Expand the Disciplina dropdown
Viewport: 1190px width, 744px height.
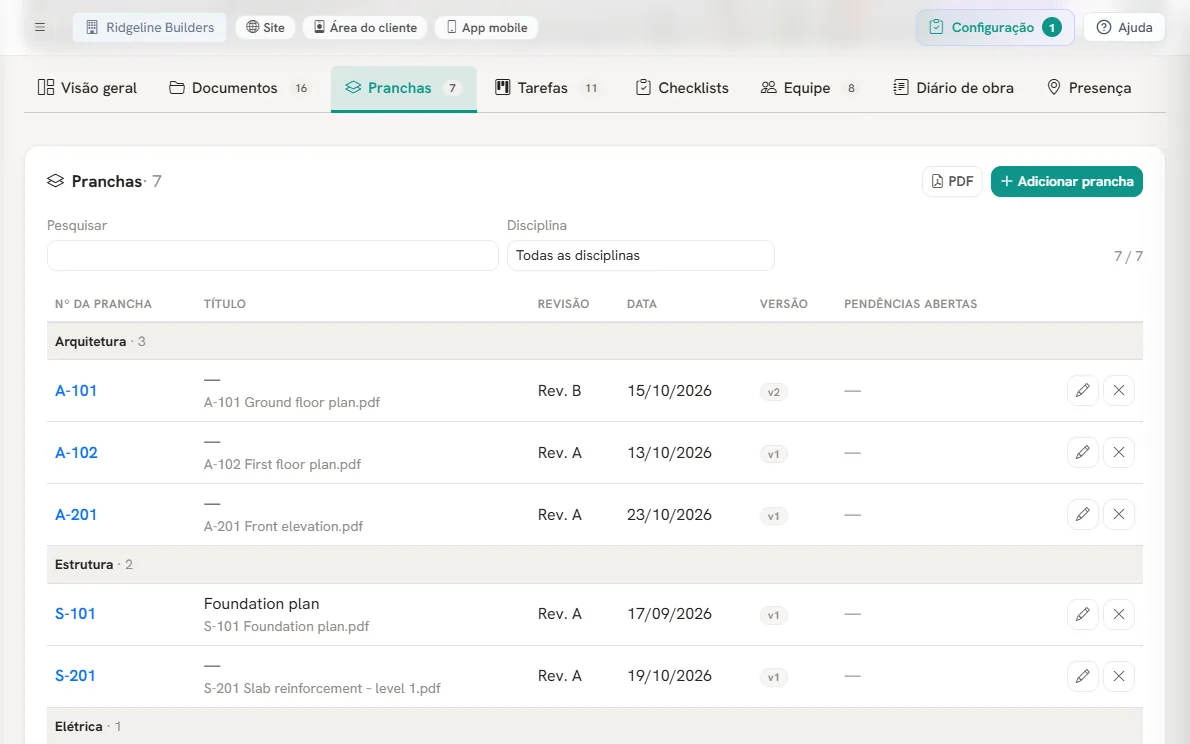[x=641, y=256]
